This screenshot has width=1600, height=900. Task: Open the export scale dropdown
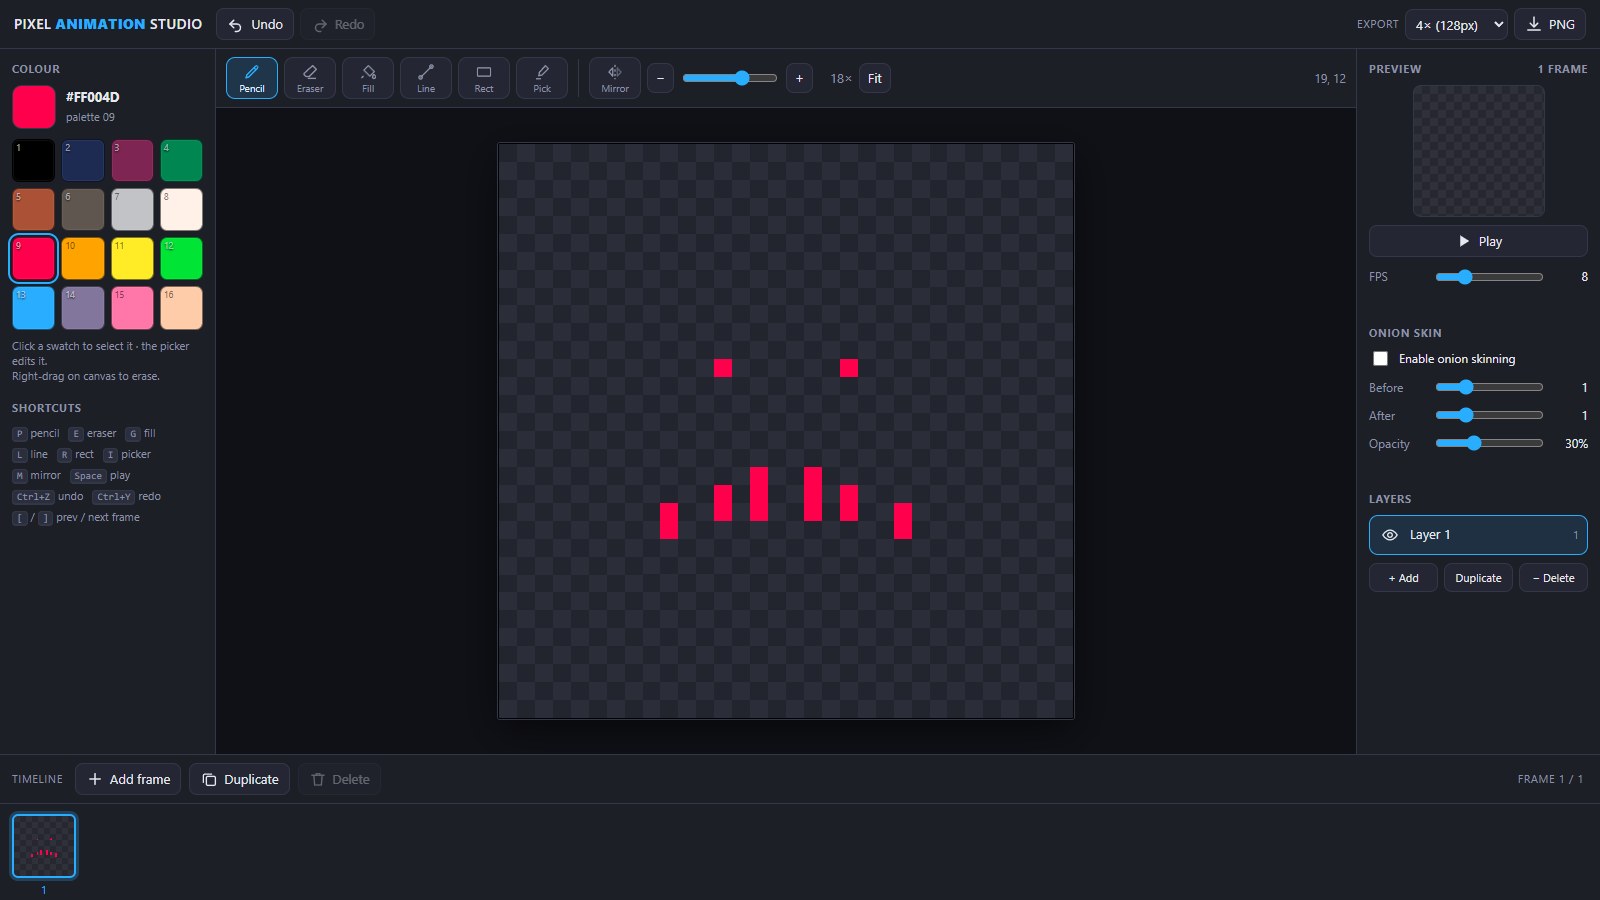click(x=1456, y=24)
